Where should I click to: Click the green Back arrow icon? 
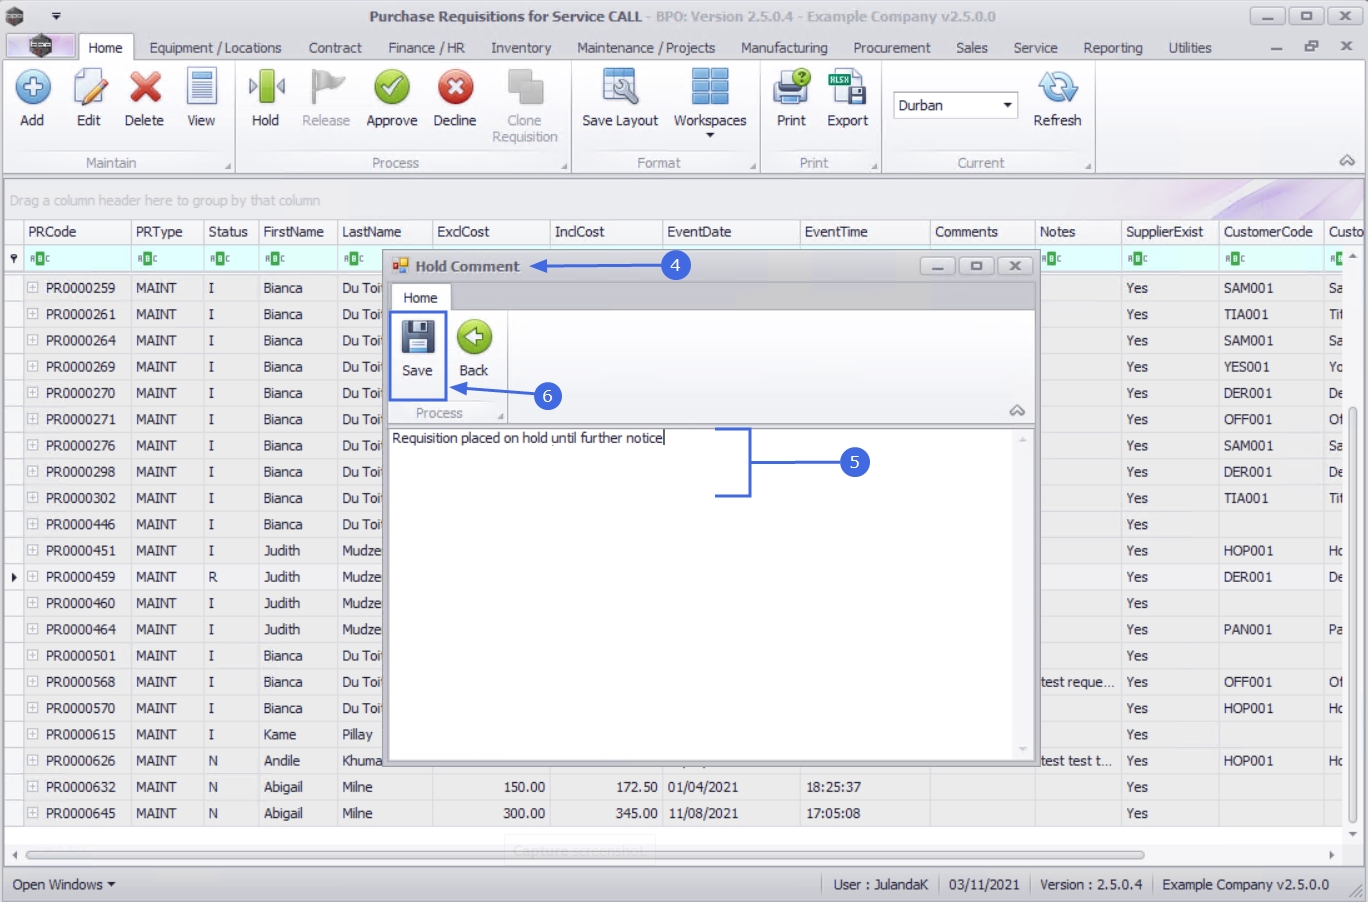[x=474, y=338]
